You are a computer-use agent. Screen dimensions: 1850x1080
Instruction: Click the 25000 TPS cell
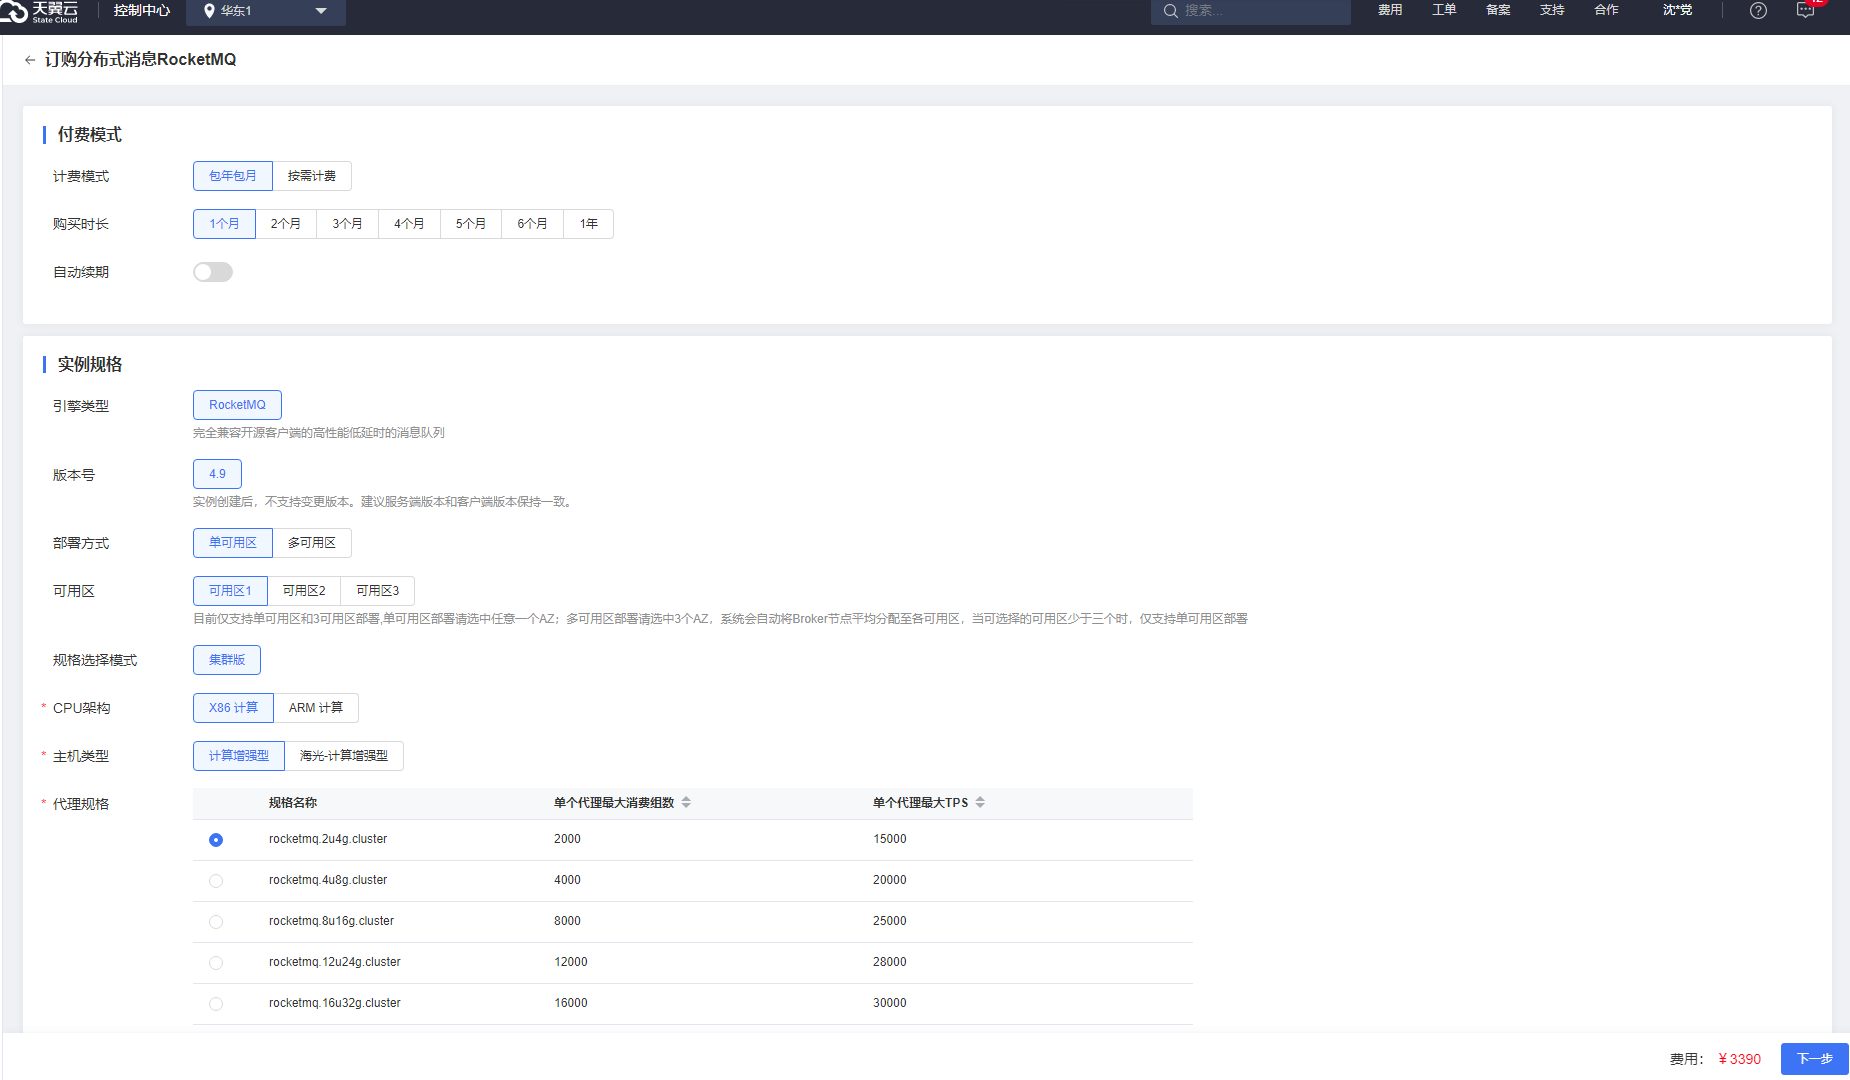click(890, 922)
